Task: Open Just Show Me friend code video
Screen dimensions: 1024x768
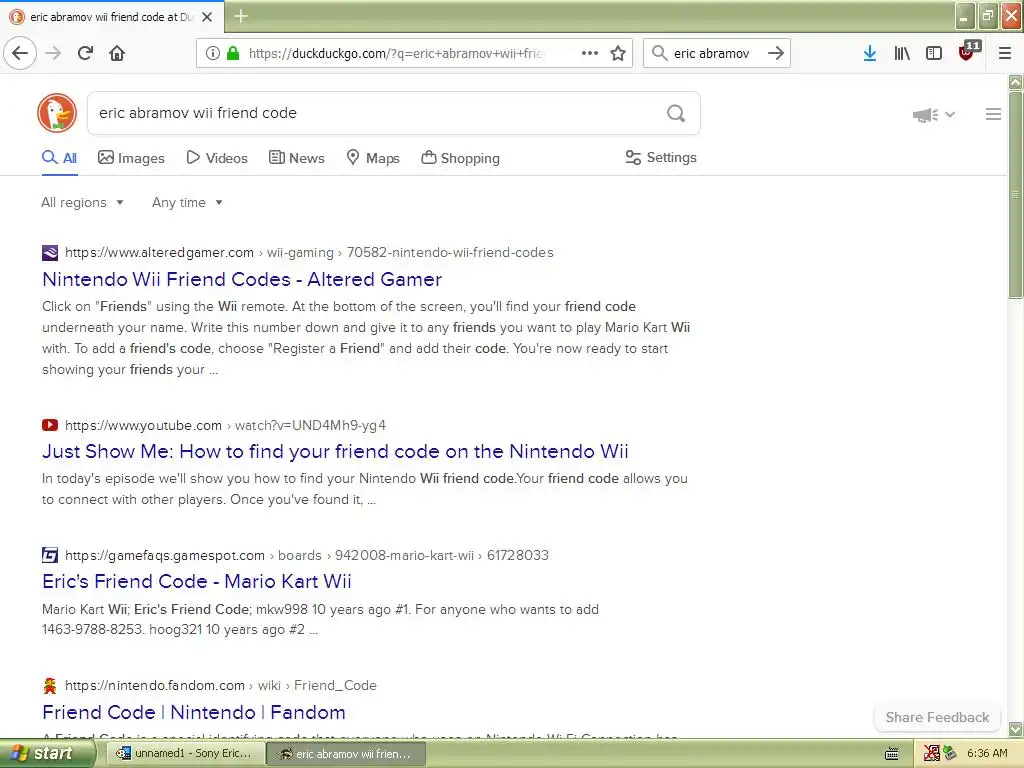Action: click(335, 451)
